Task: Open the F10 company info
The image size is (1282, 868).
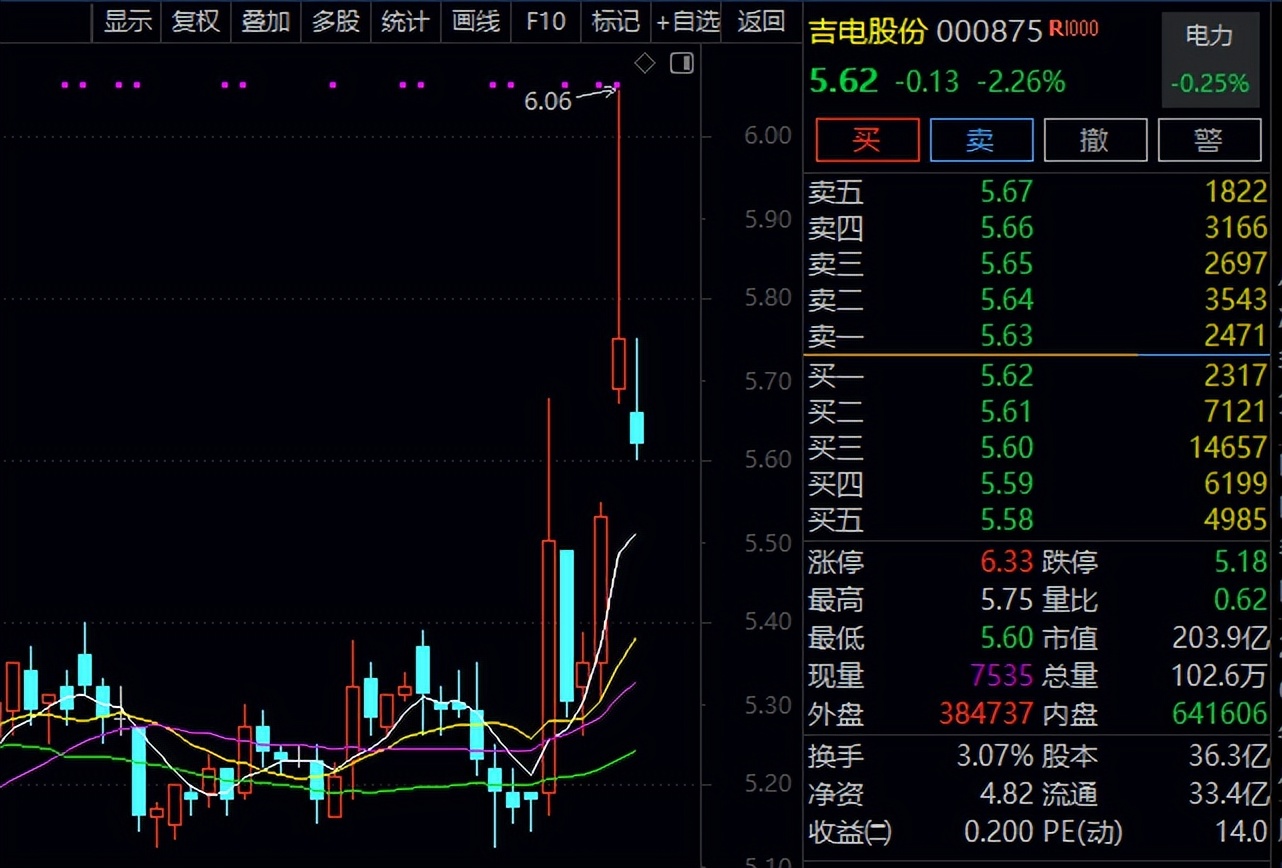Action: 546,21
